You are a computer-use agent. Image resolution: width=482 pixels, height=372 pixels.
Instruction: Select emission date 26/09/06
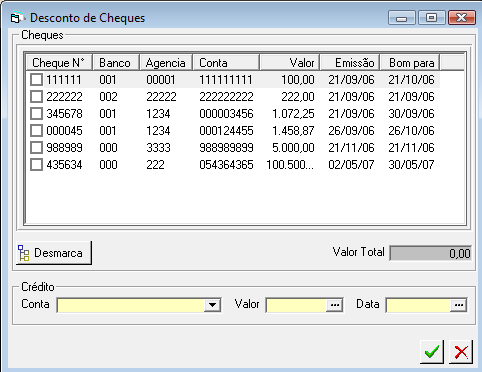point(351,131)
